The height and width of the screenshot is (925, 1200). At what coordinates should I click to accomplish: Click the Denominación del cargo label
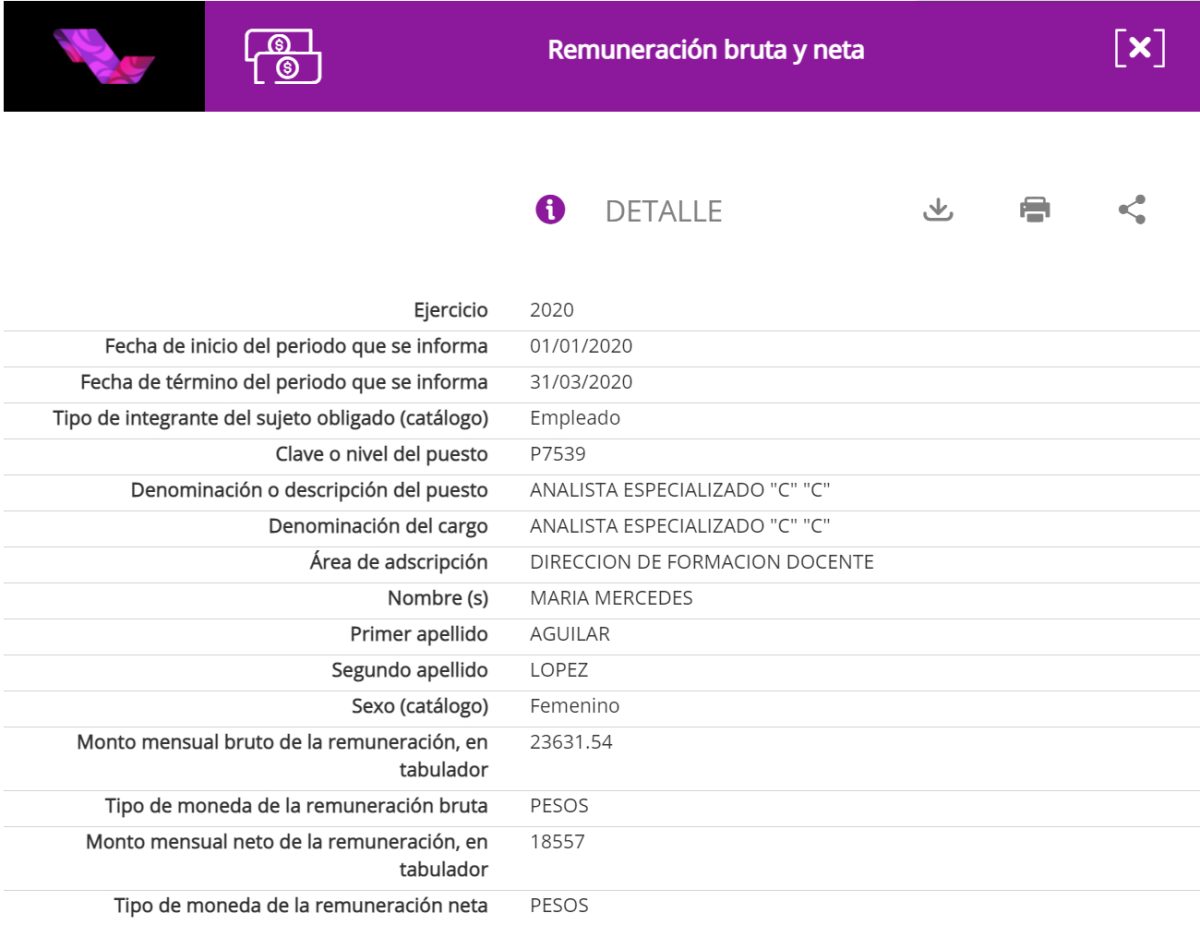coord(378,527)
